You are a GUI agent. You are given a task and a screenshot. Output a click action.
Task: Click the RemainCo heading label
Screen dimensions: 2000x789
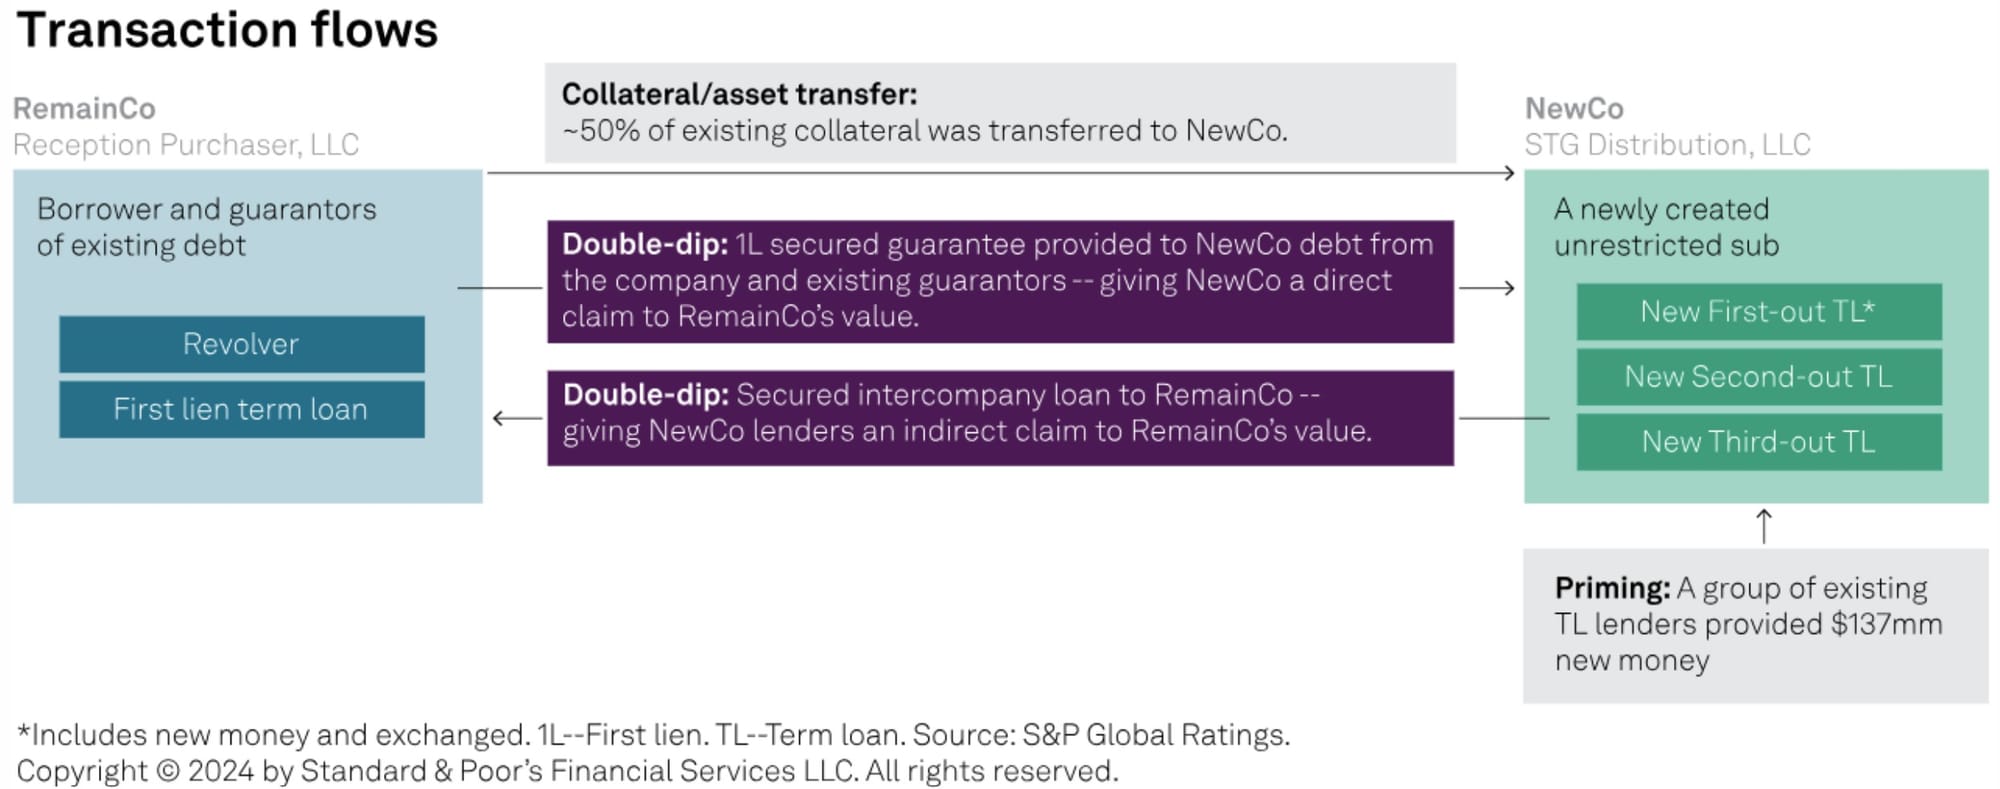coord(84,108)
